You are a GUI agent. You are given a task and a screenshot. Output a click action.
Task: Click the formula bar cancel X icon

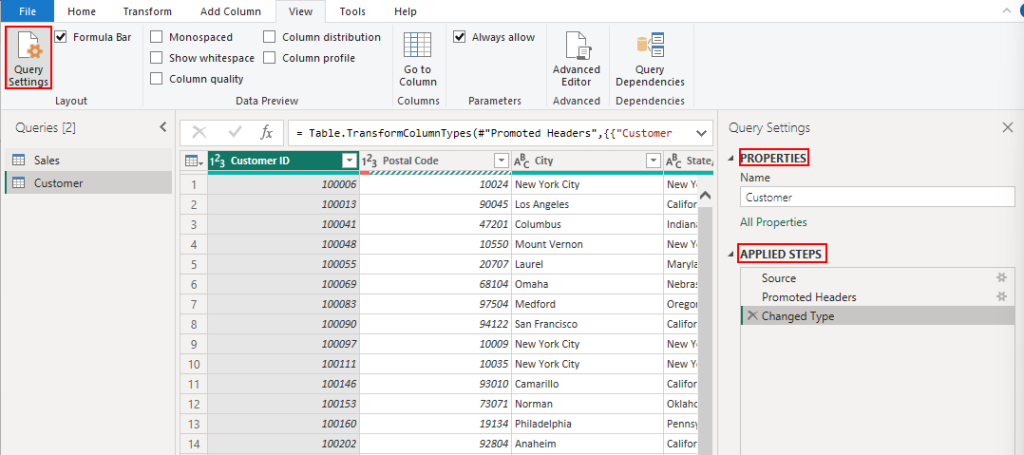click(199, 133)
